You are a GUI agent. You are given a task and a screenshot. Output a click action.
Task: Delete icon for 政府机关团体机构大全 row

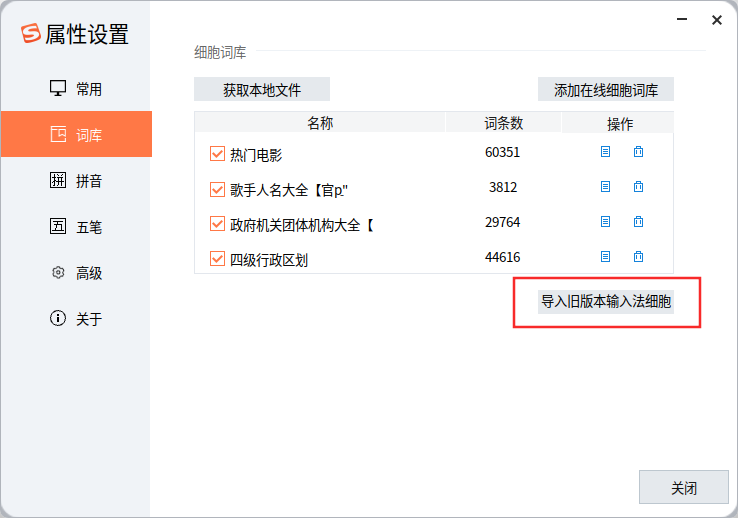pos(638,222)
